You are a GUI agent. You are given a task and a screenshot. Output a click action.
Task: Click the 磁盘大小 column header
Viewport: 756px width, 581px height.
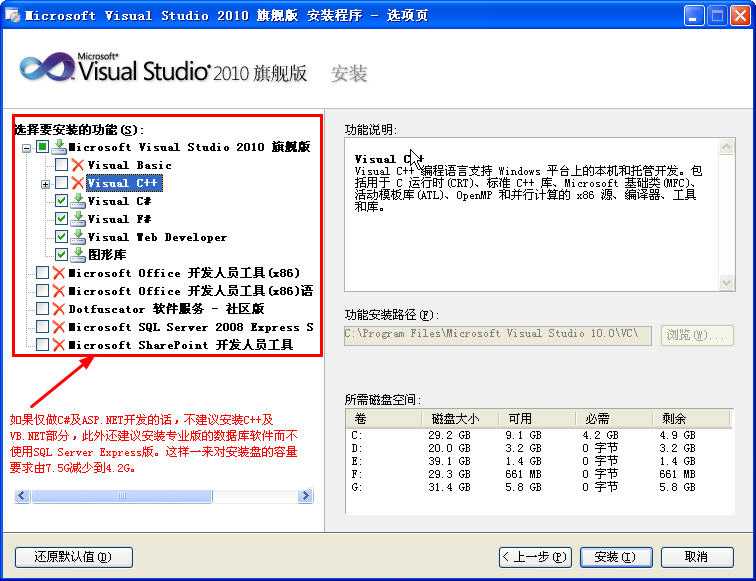tap(460, 419)
